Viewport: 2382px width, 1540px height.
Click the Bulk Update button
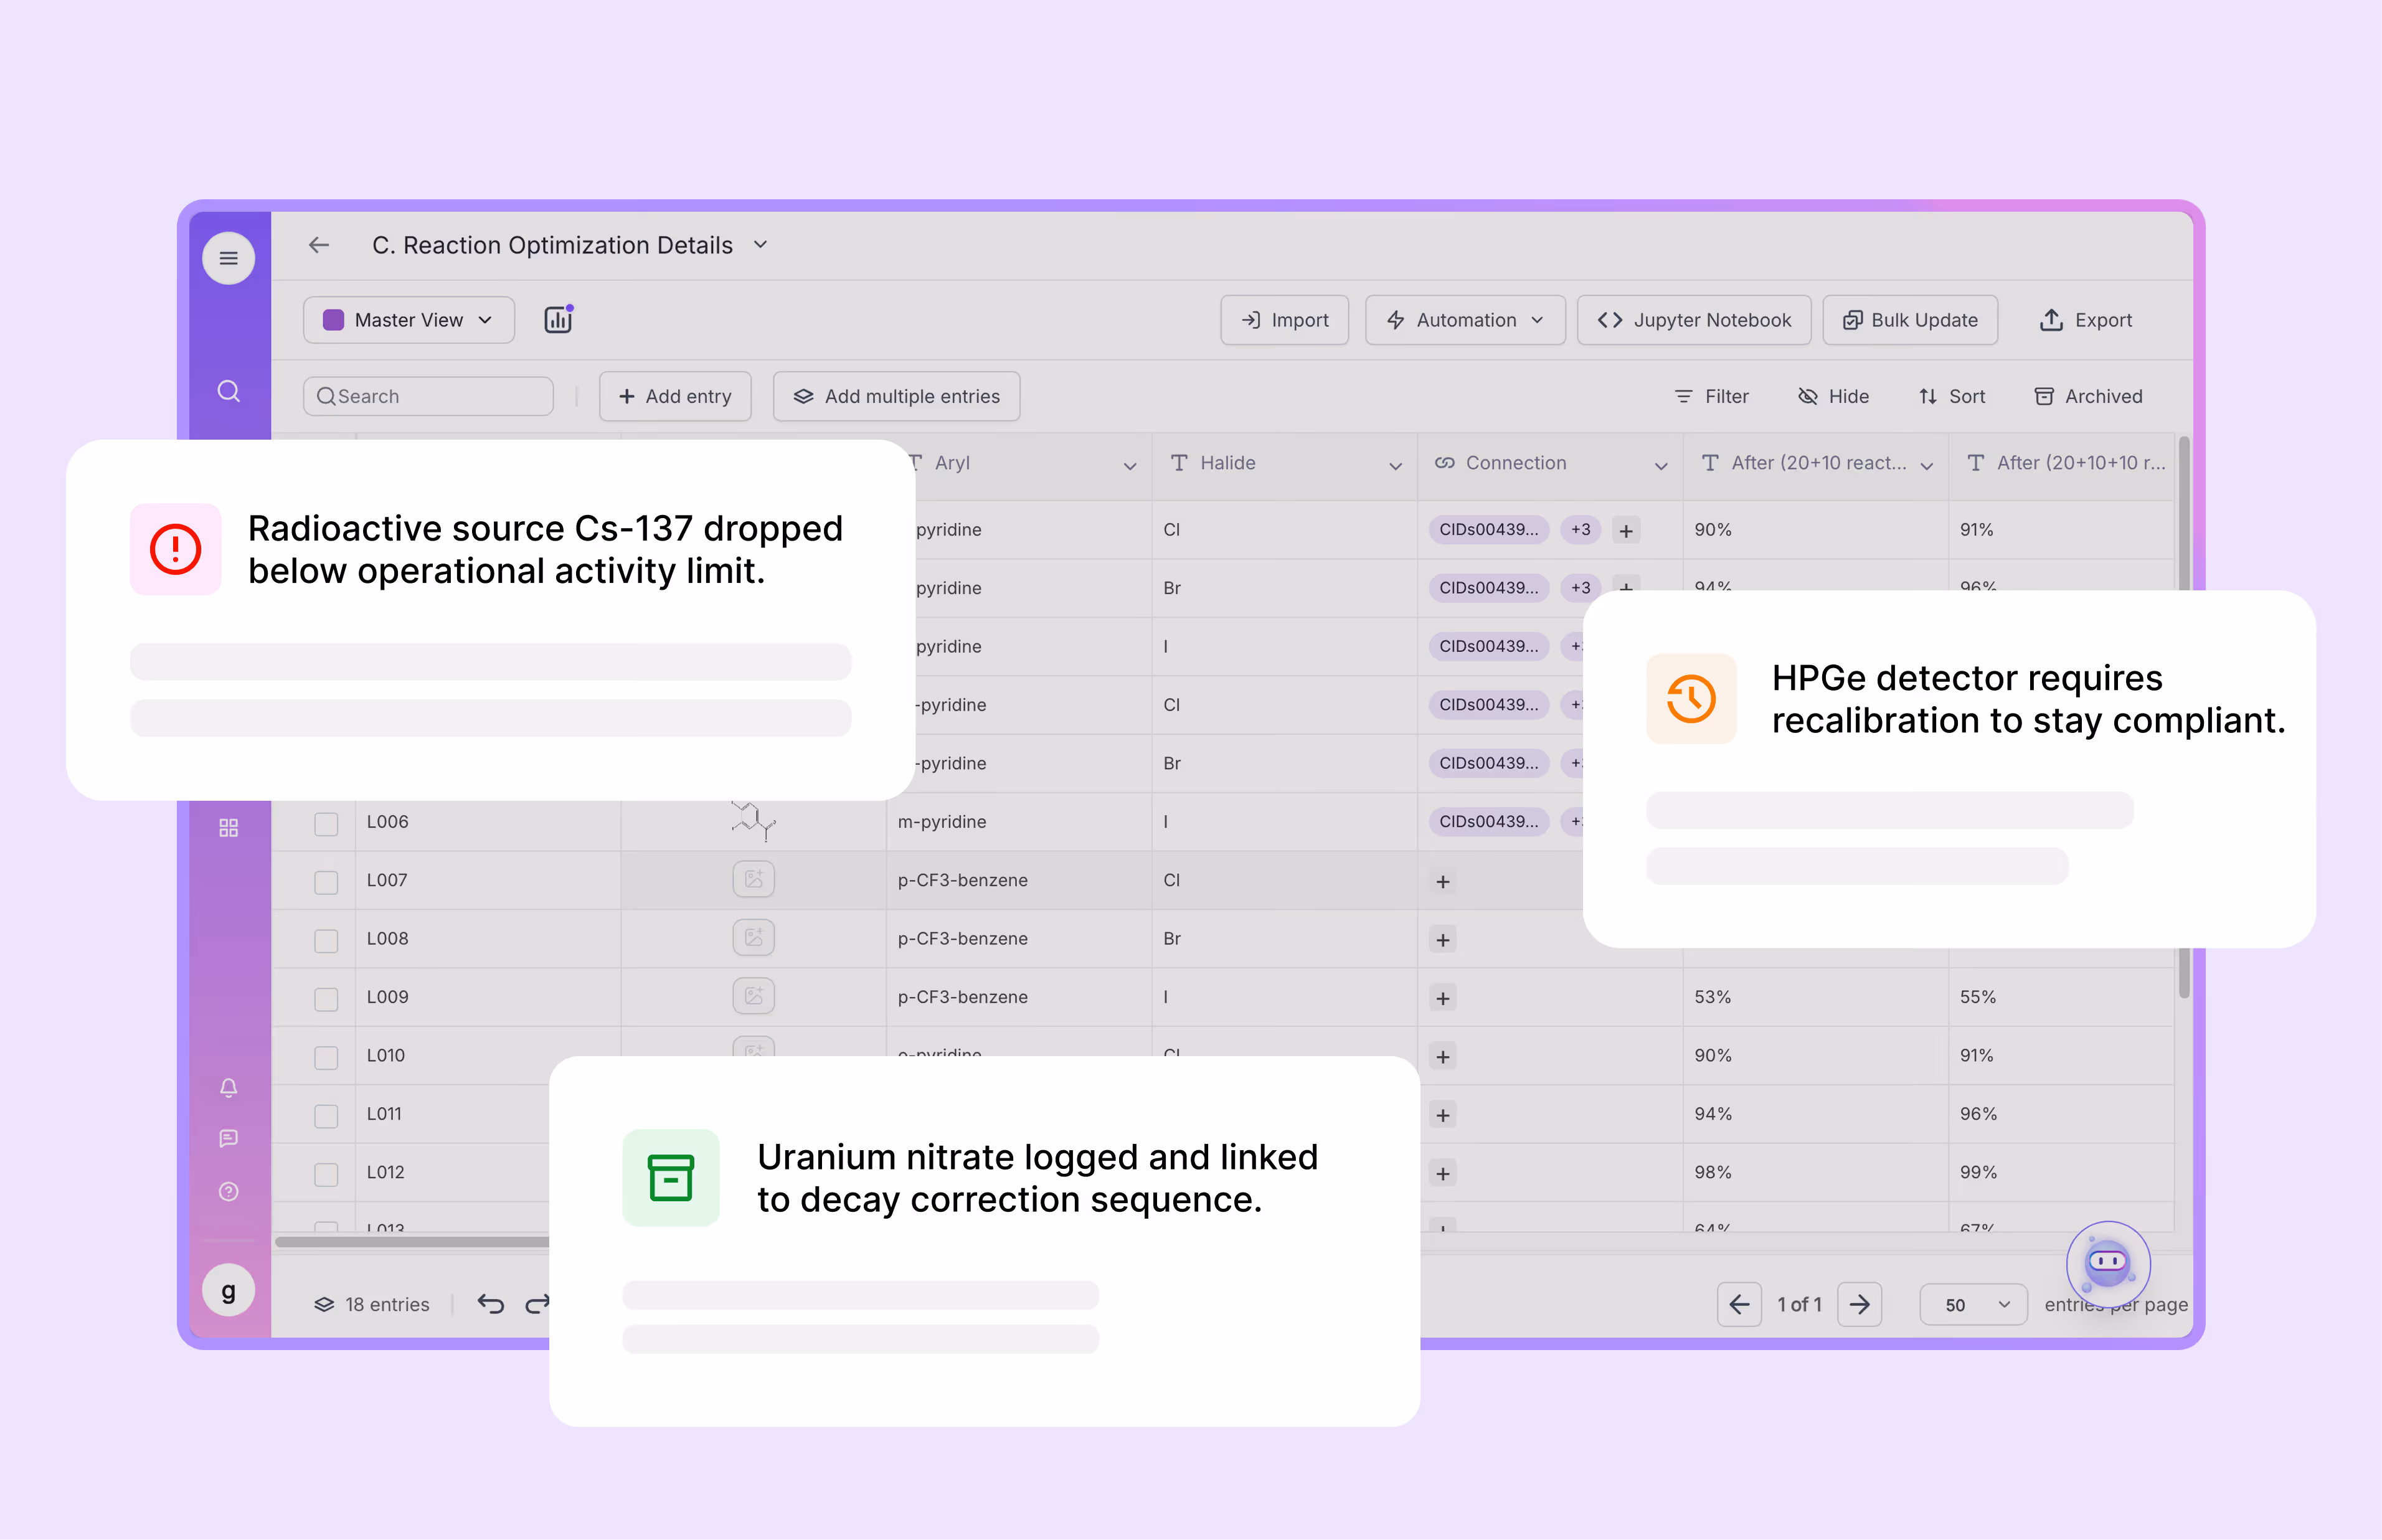pos(1909,320)
